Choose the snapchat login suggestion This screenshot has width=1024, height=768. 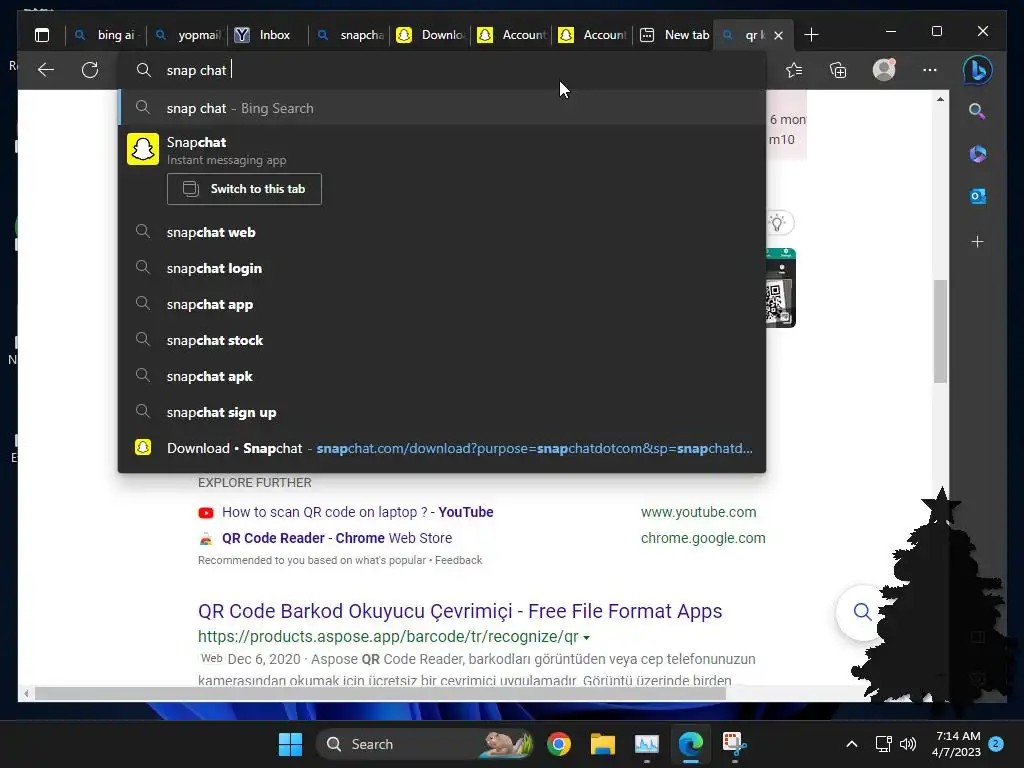(442, 268)
